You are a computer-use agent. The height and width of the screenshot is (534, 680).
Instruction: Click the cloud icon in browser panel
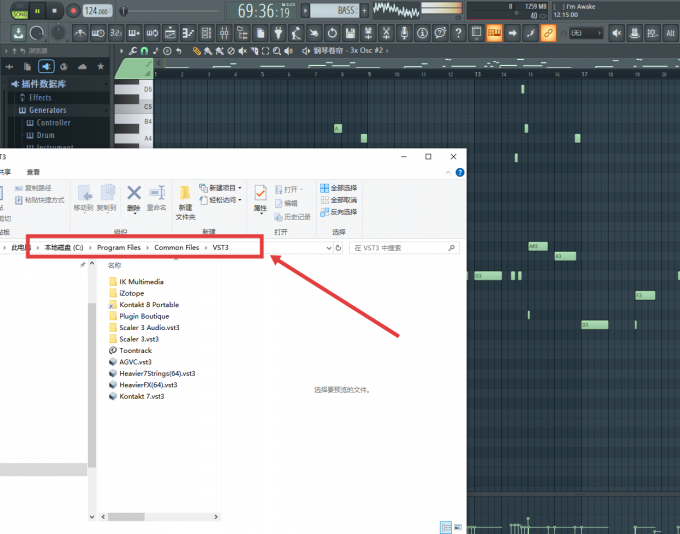[82, 66]
